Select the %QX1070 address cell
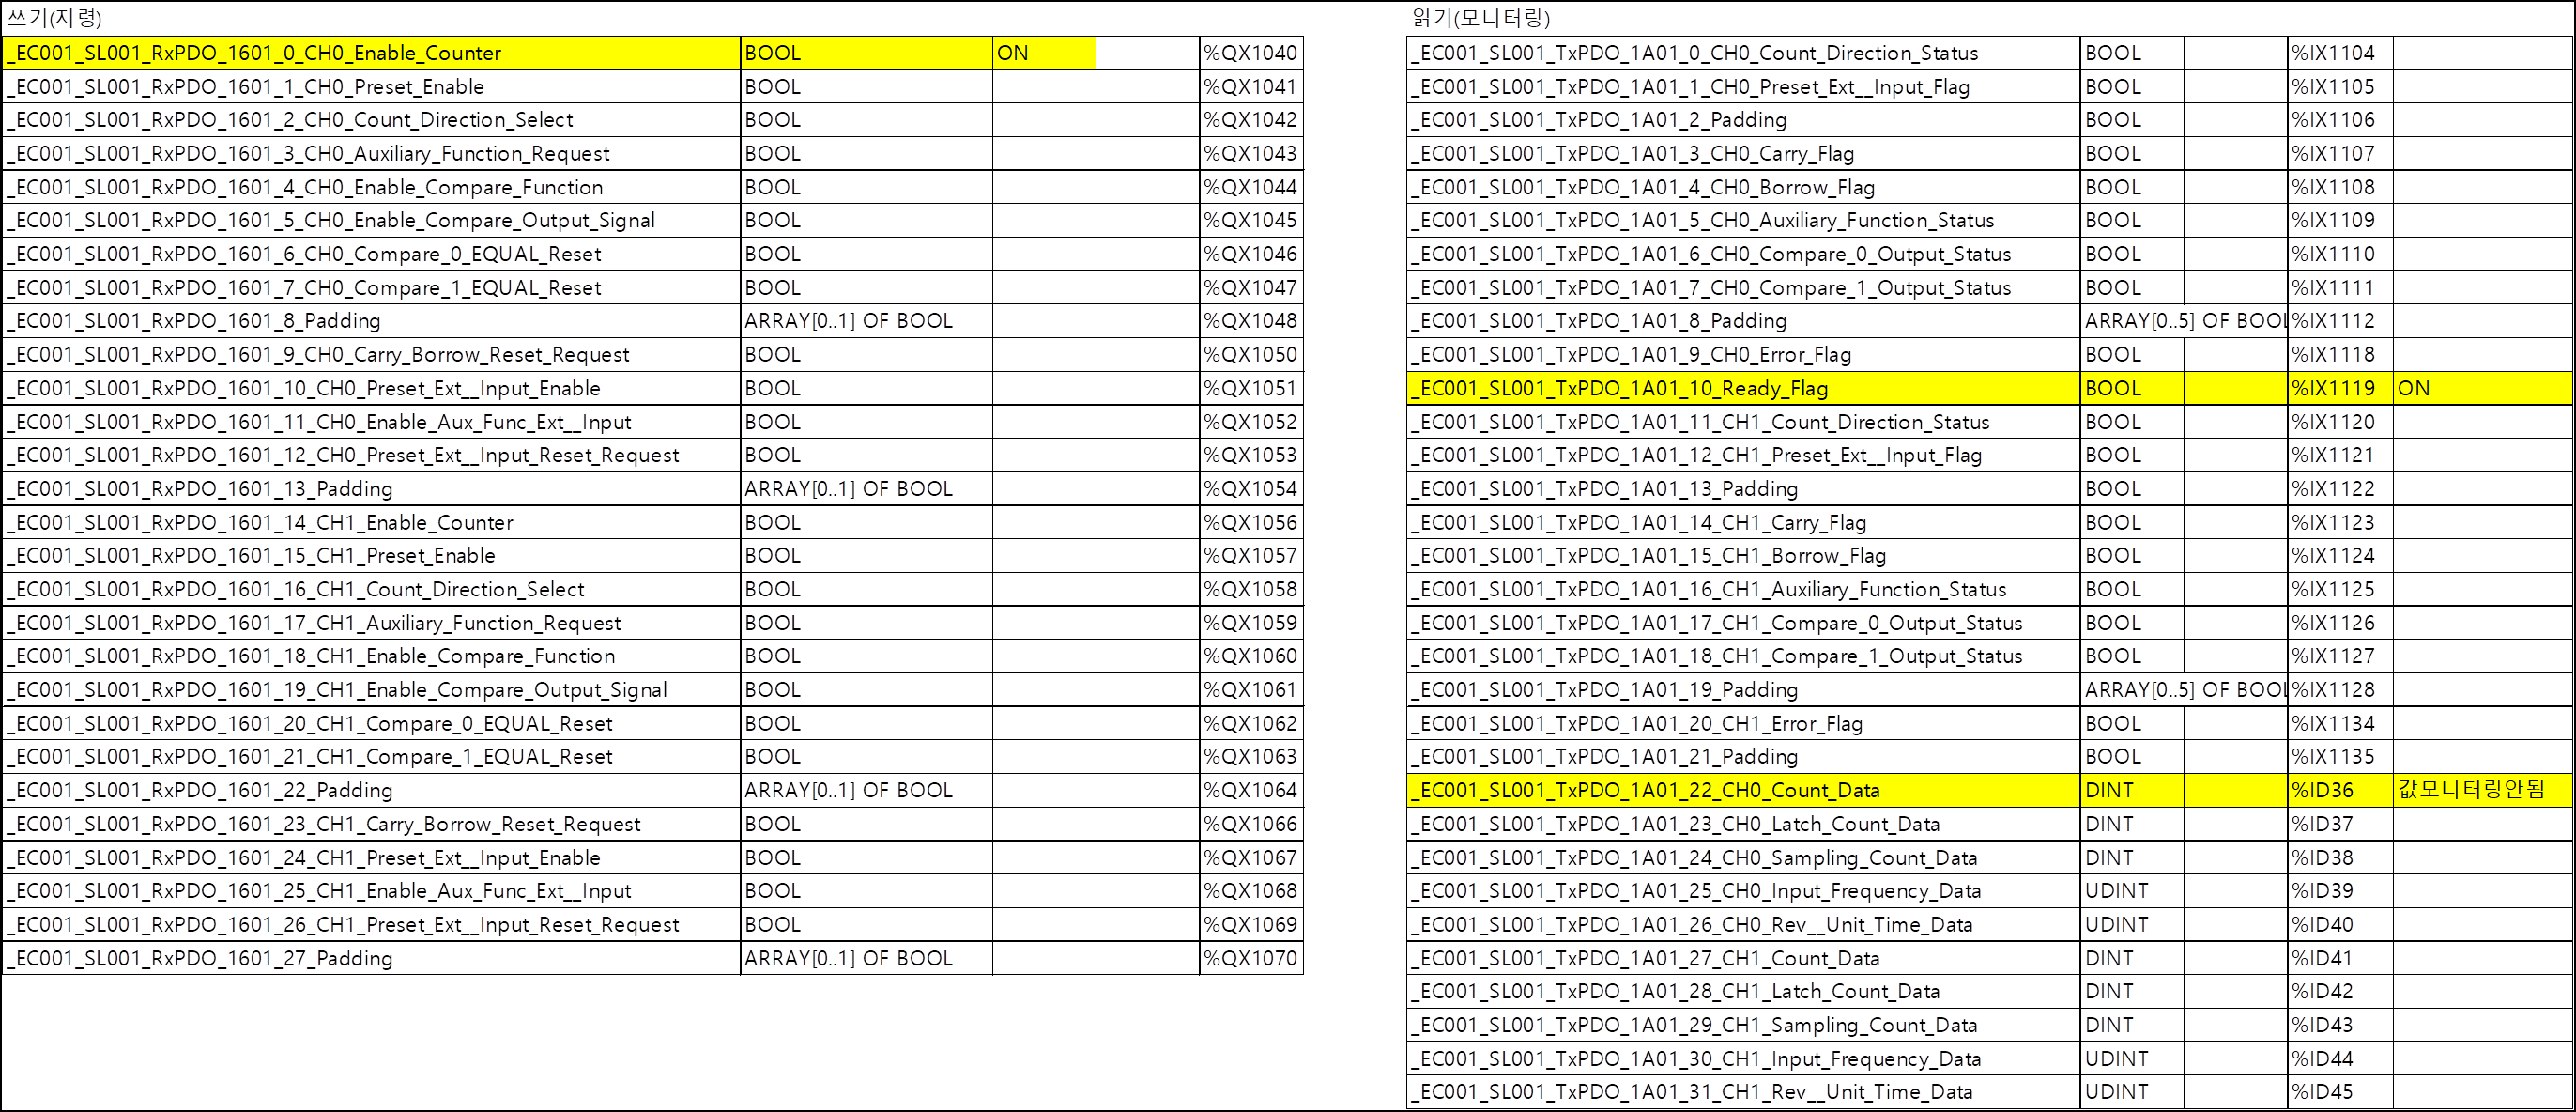Image resolution: width=2576 pixels, height=1112 pixels. point(1250,958)
